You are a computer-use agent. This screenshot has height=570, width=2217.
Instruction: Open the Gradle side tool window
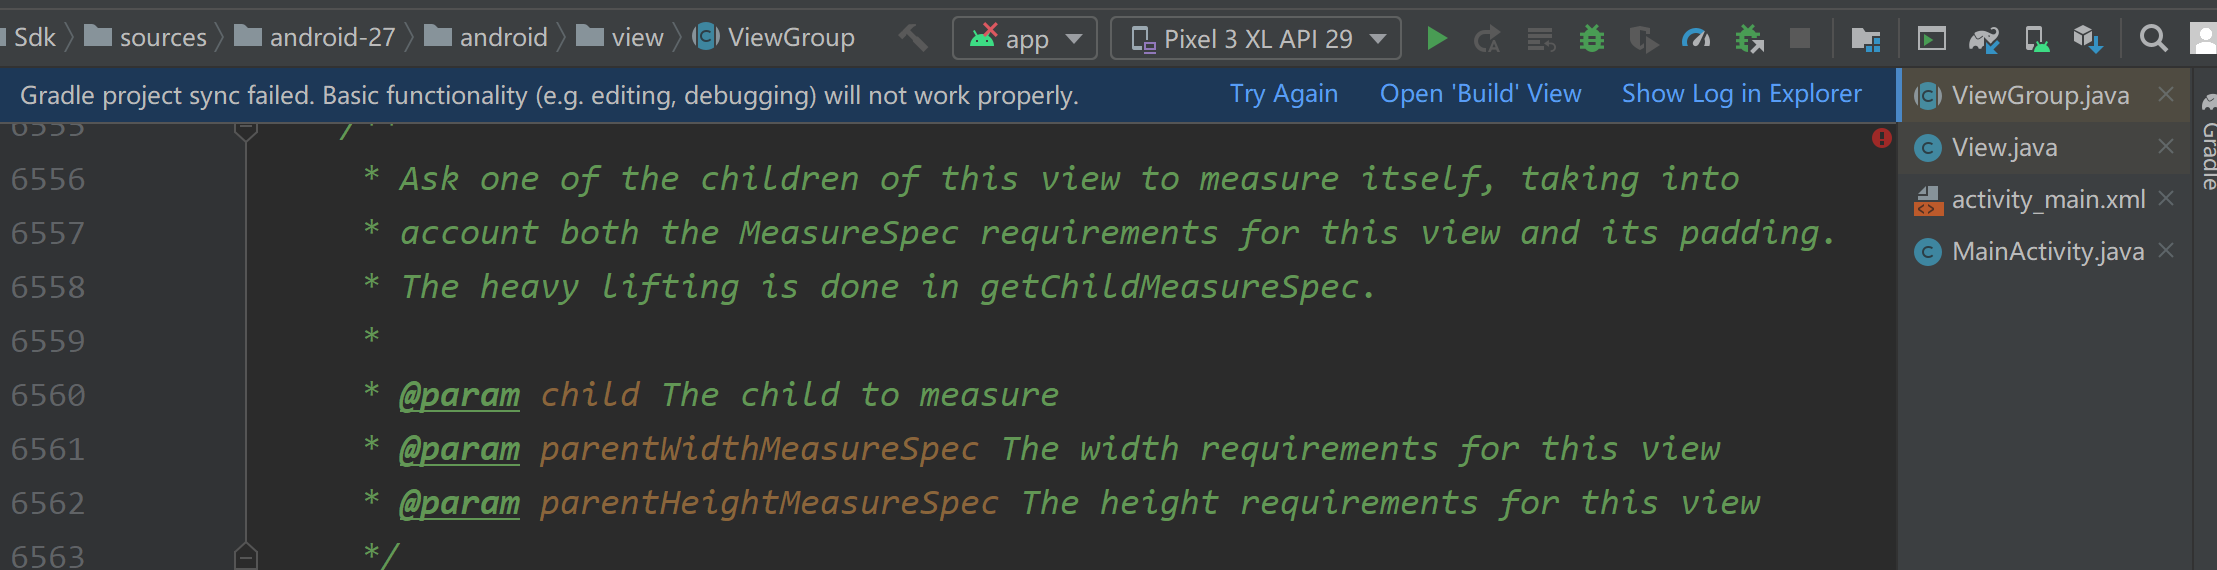coord(2208,142)
